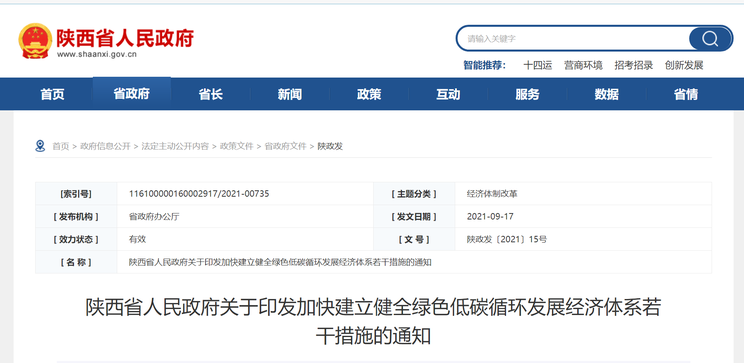Open the 省长 navigation tab

[x=211, y=94]
